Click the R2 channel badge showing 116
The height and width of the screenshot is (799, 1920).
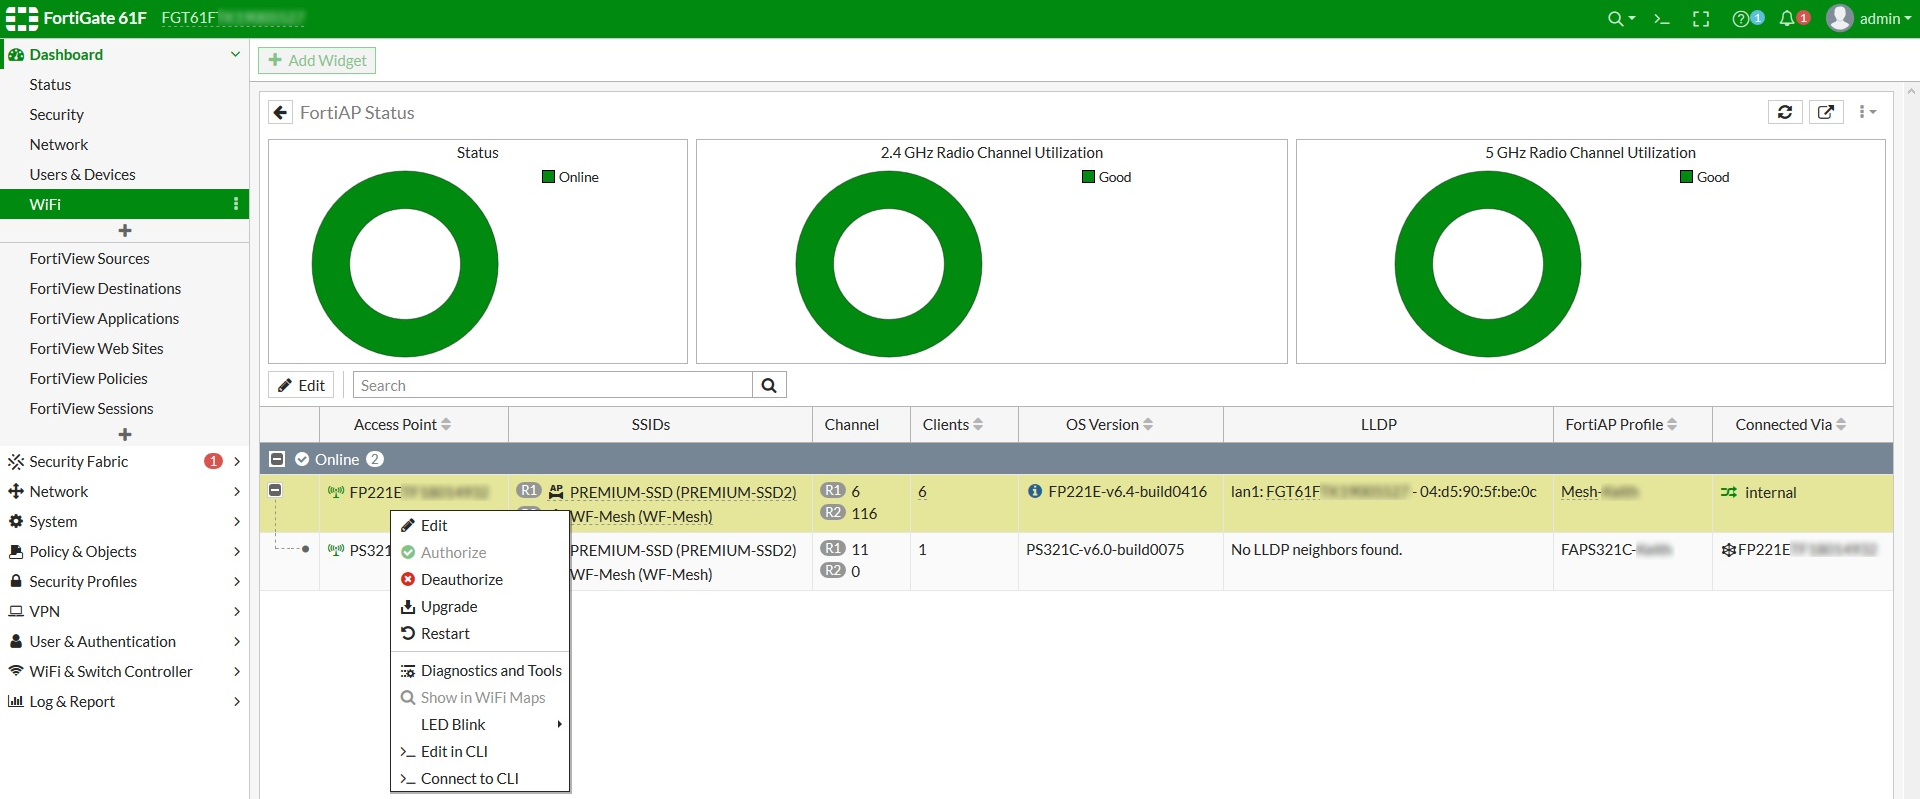click(x=833, y=513)
